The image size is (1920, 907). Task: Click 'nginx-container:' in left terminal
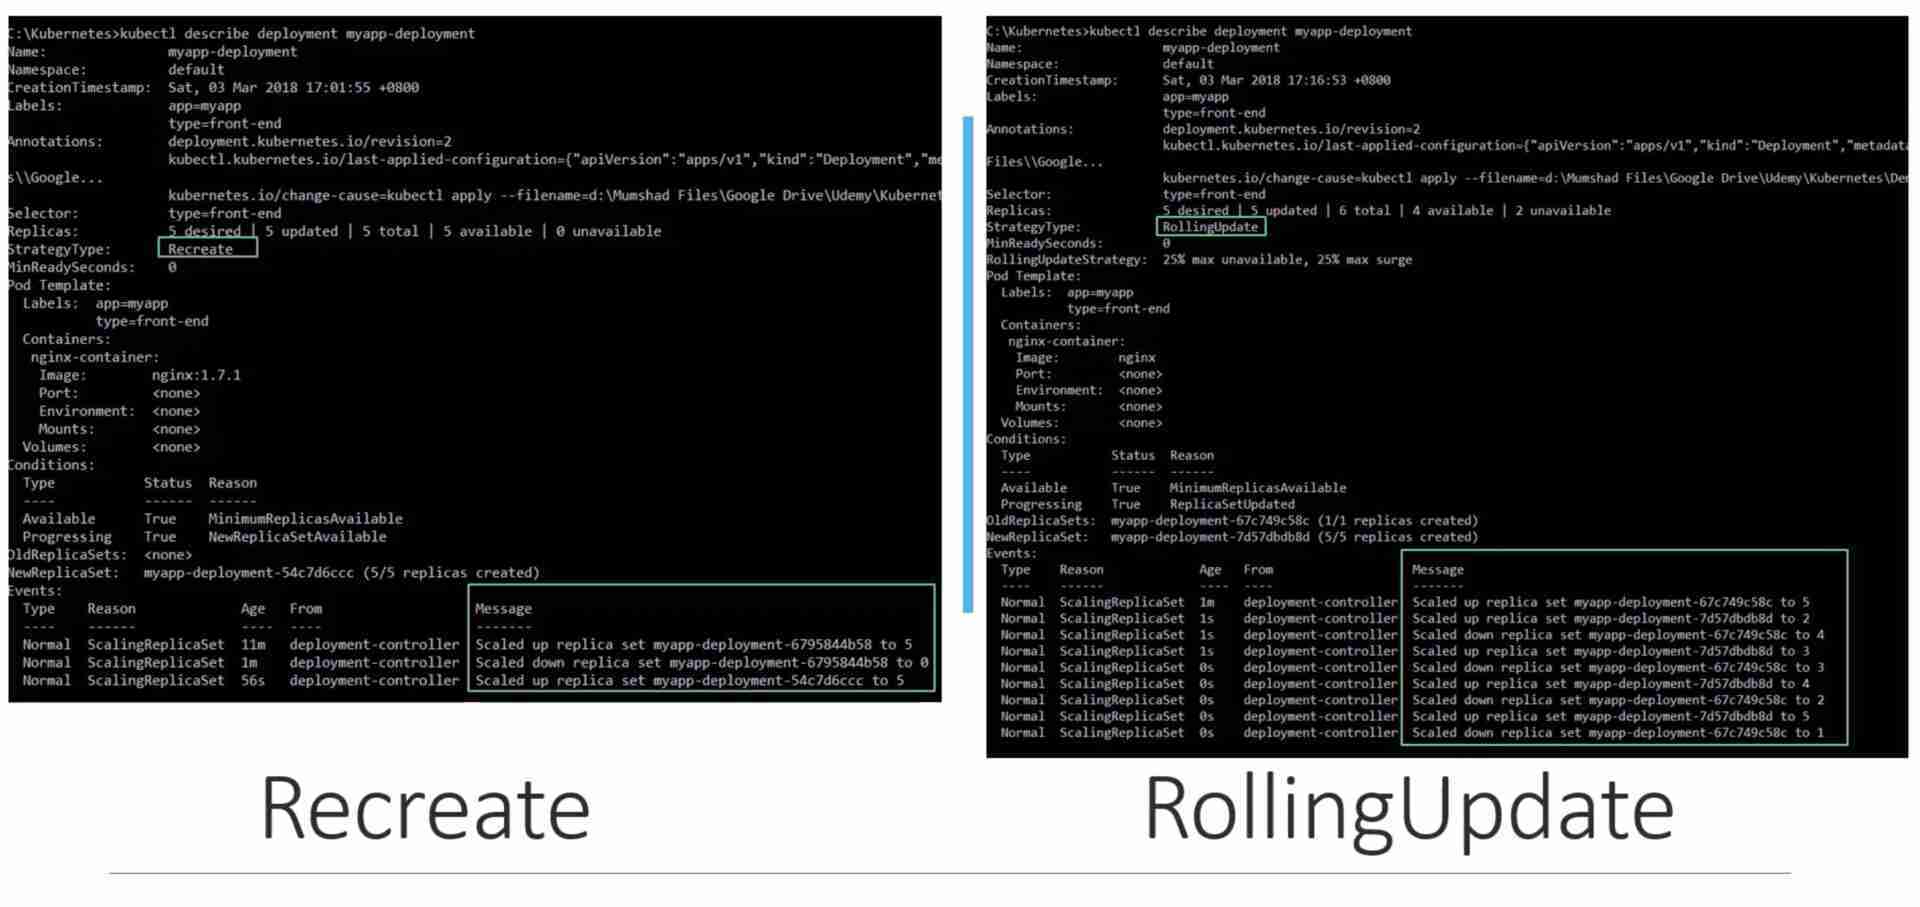[95, 357]
